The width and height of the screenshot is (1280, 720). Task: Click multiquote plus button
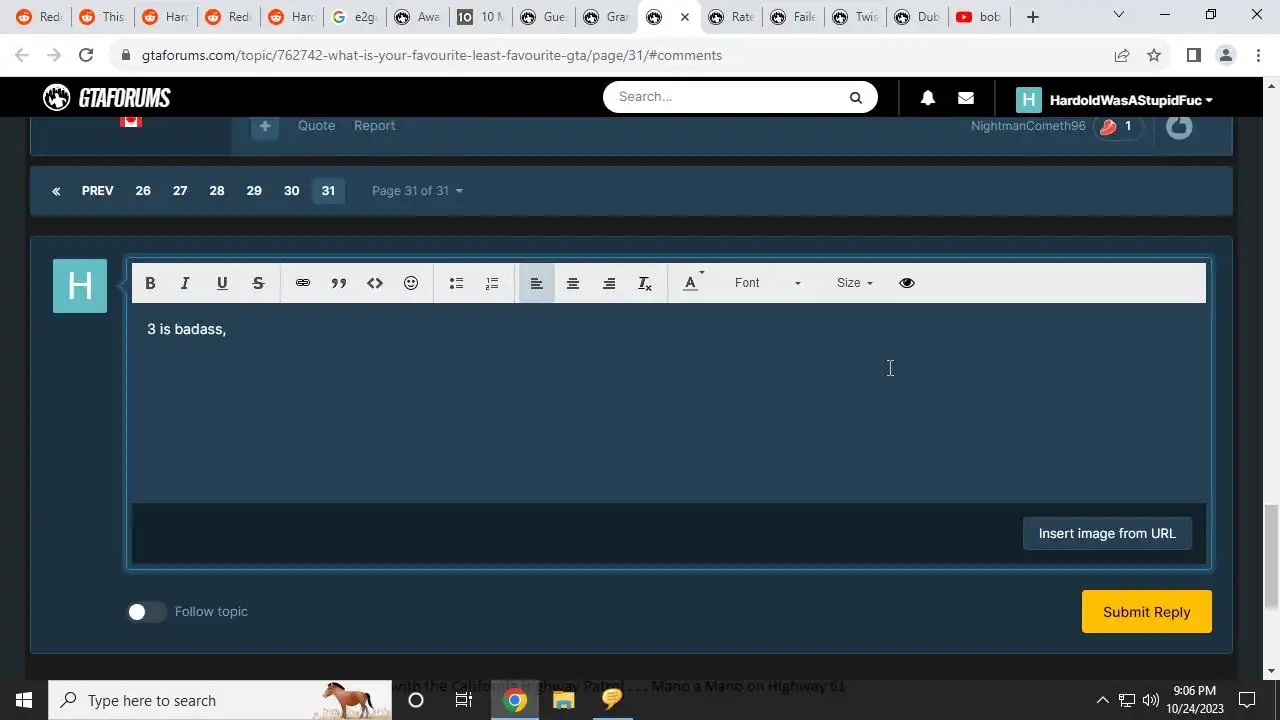click(265, 126)
